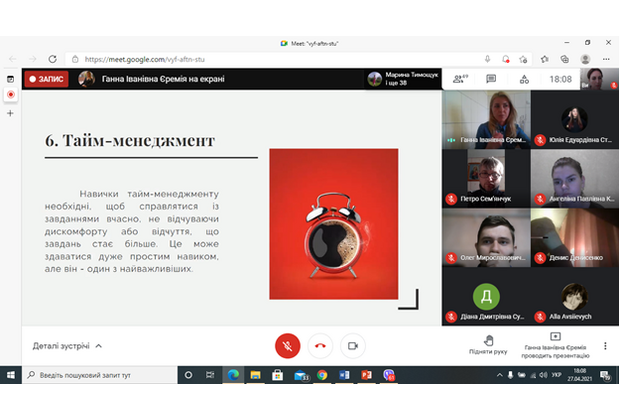Image resolution: width=620 pixels, height=420 pixels.
Task: Raise hand with Підняти руку button
Action: point(488,343)
